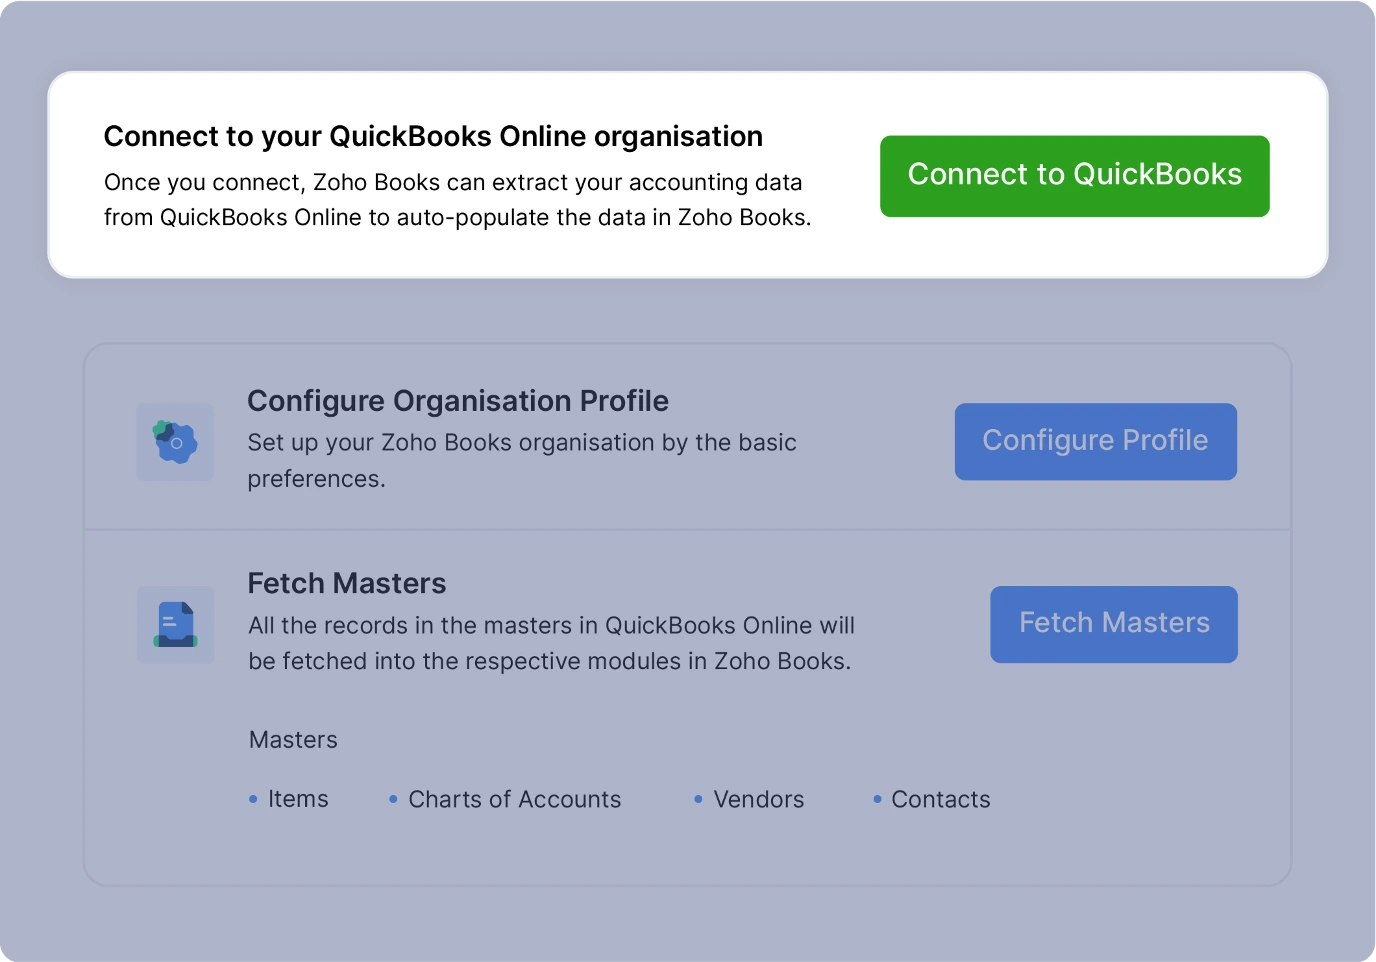1376x962 pixels.
Task: Select the Contacts master entry
Action: pos(941,799)
